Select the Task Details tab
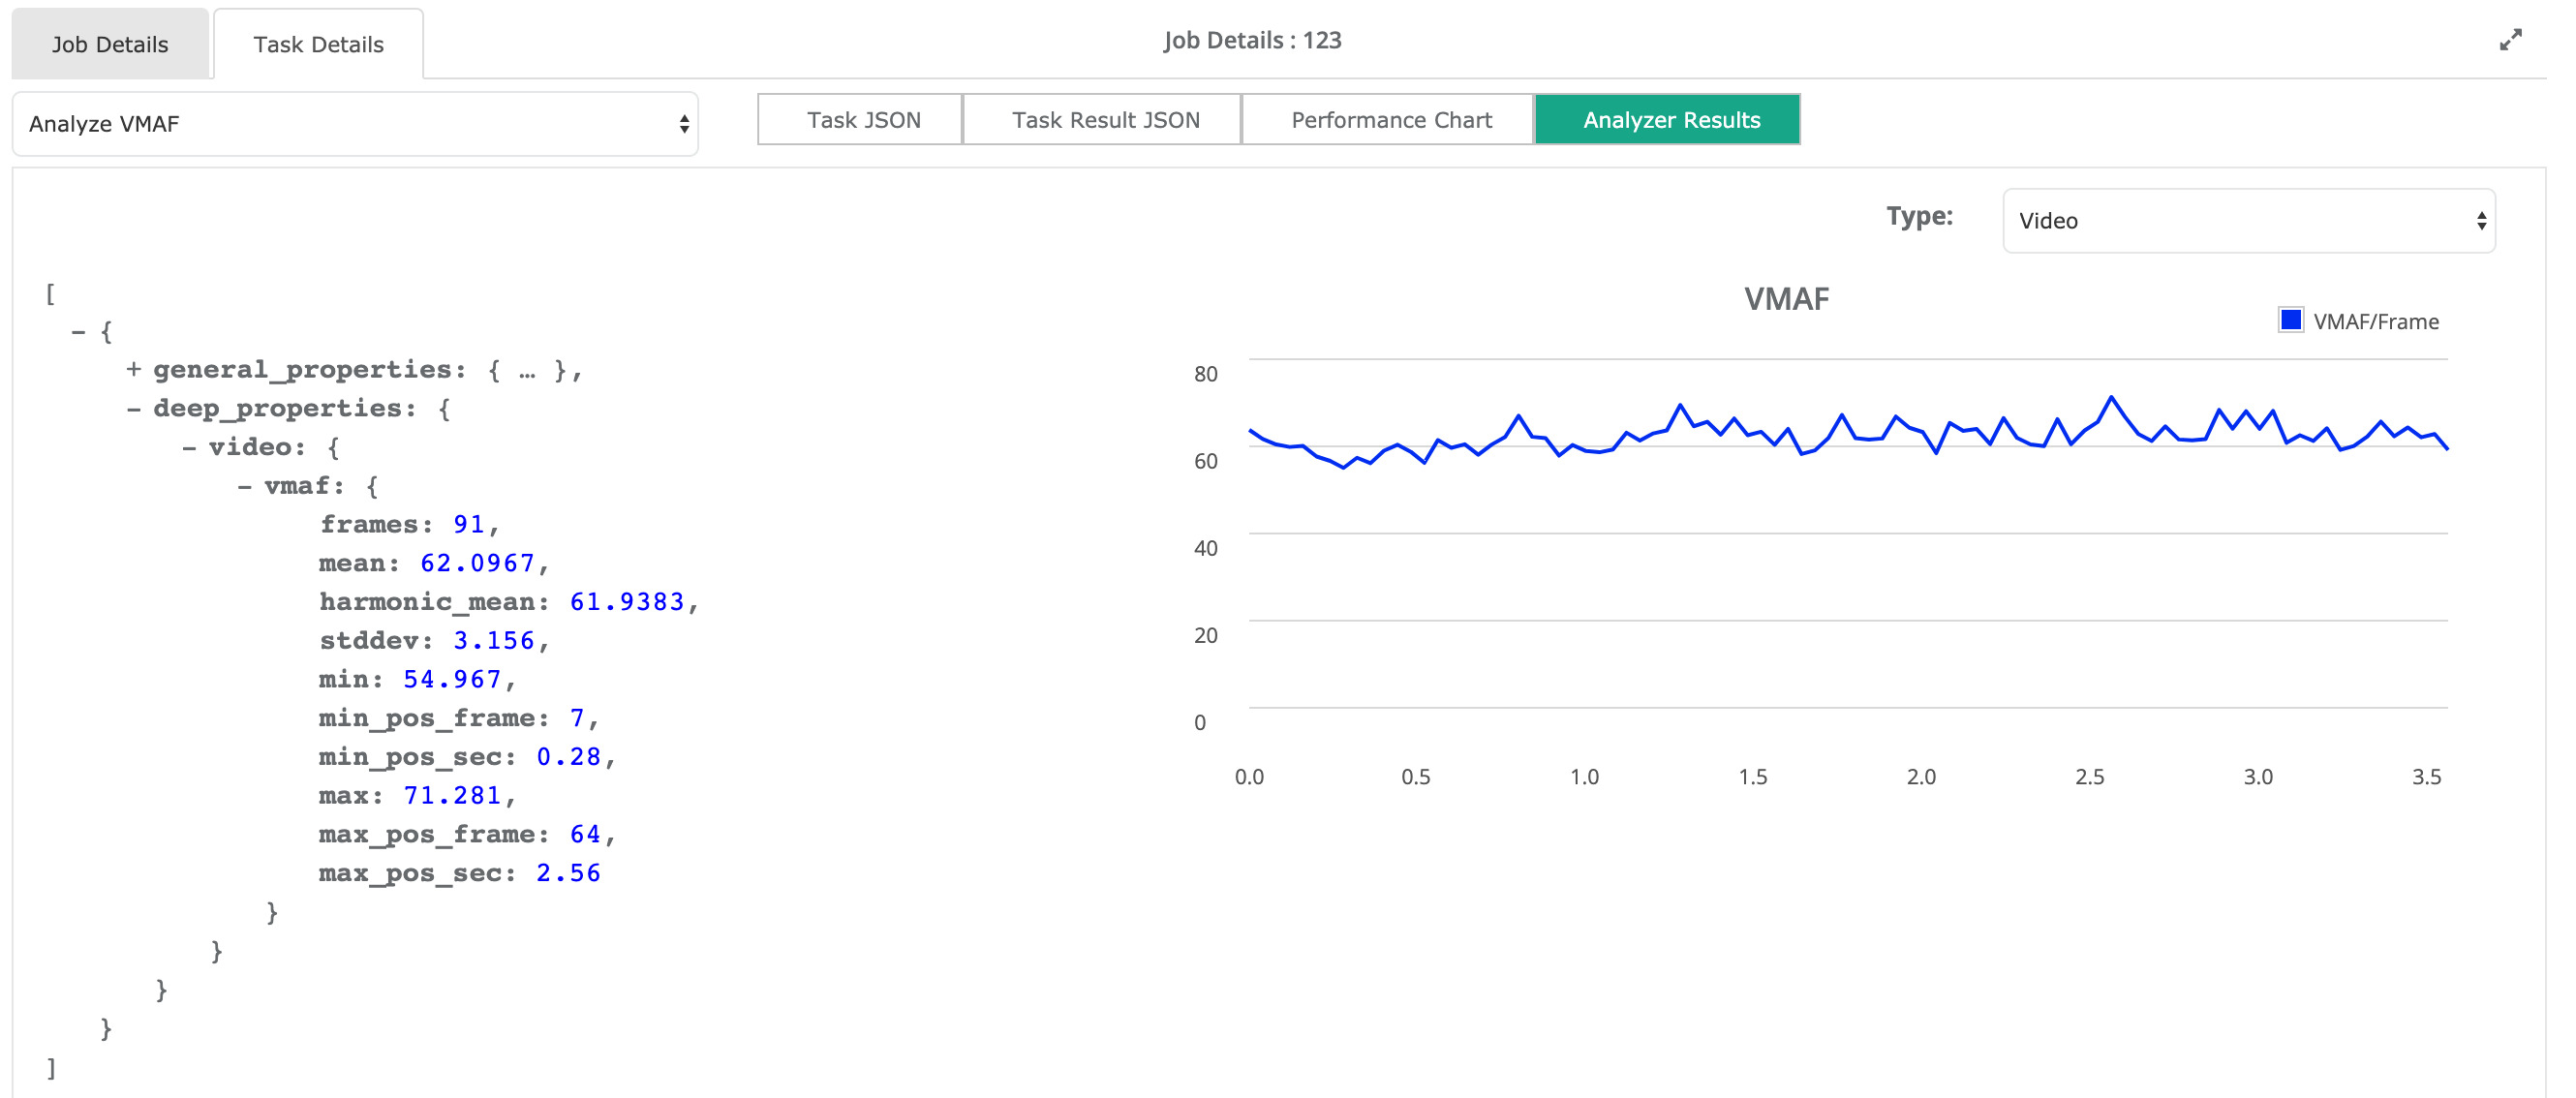This screenshot has width=2576, height=1098. (x=318, y=44)
